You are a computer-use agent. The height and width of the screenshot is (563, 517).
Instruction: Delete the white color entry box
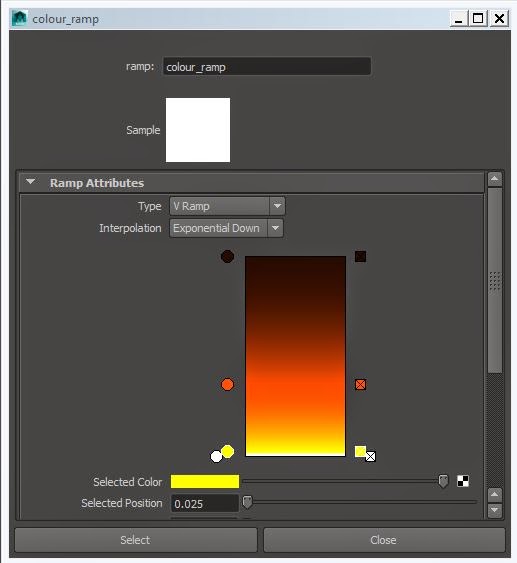pos(371,456)
